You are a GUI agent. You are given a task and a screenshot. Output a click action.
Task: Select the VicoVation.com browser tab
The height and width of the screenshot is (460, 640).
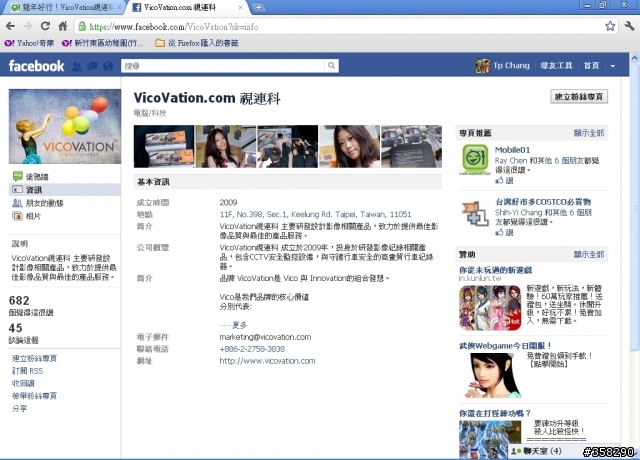tap(187, 7)
